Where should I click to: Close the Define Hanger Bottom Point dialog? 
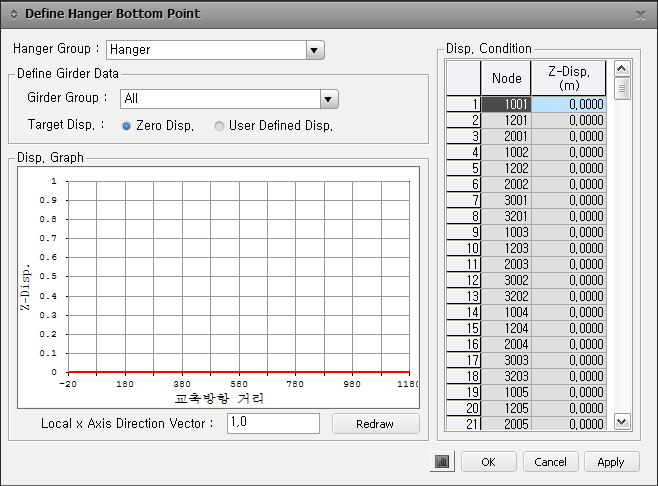640,14
